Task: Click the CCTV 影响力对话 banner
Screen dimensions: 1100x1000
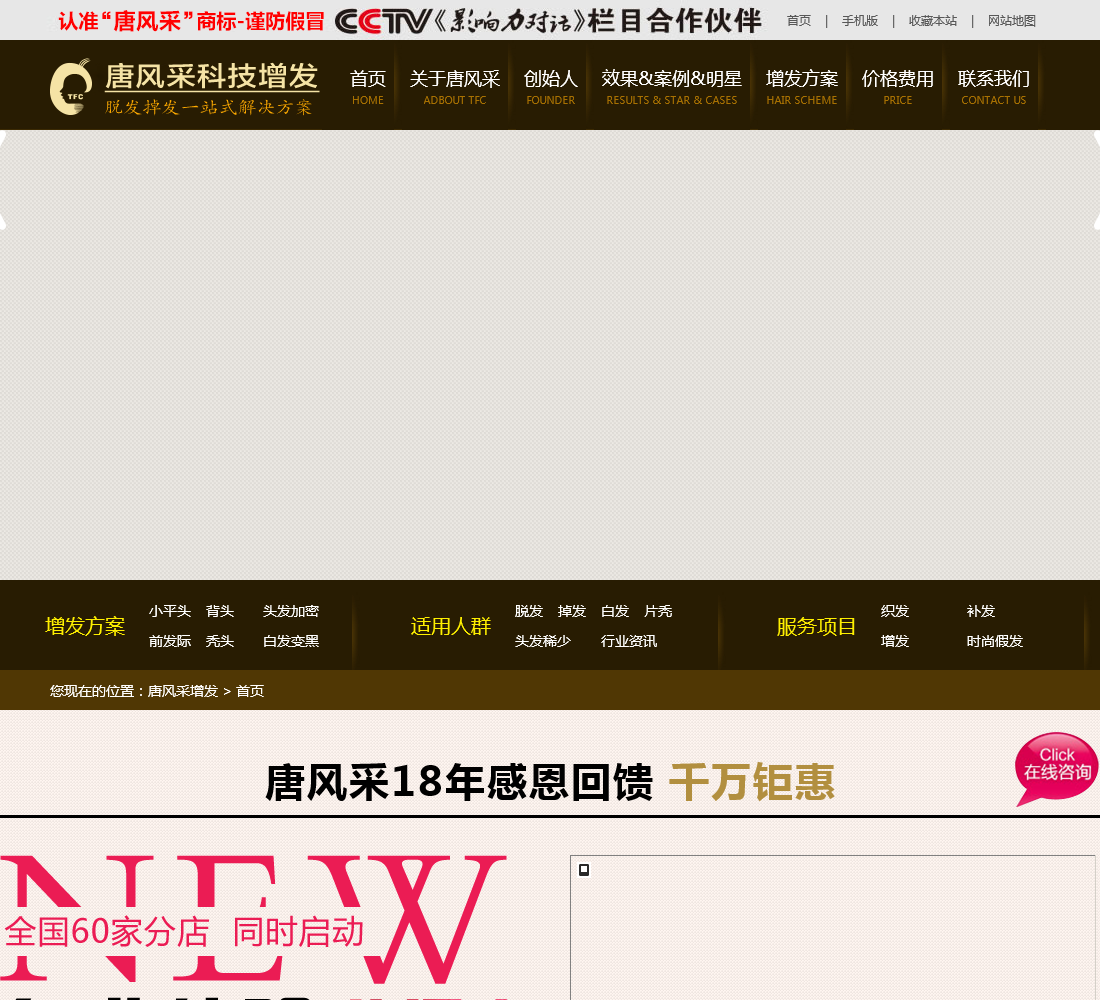Action: coord(548,21)
